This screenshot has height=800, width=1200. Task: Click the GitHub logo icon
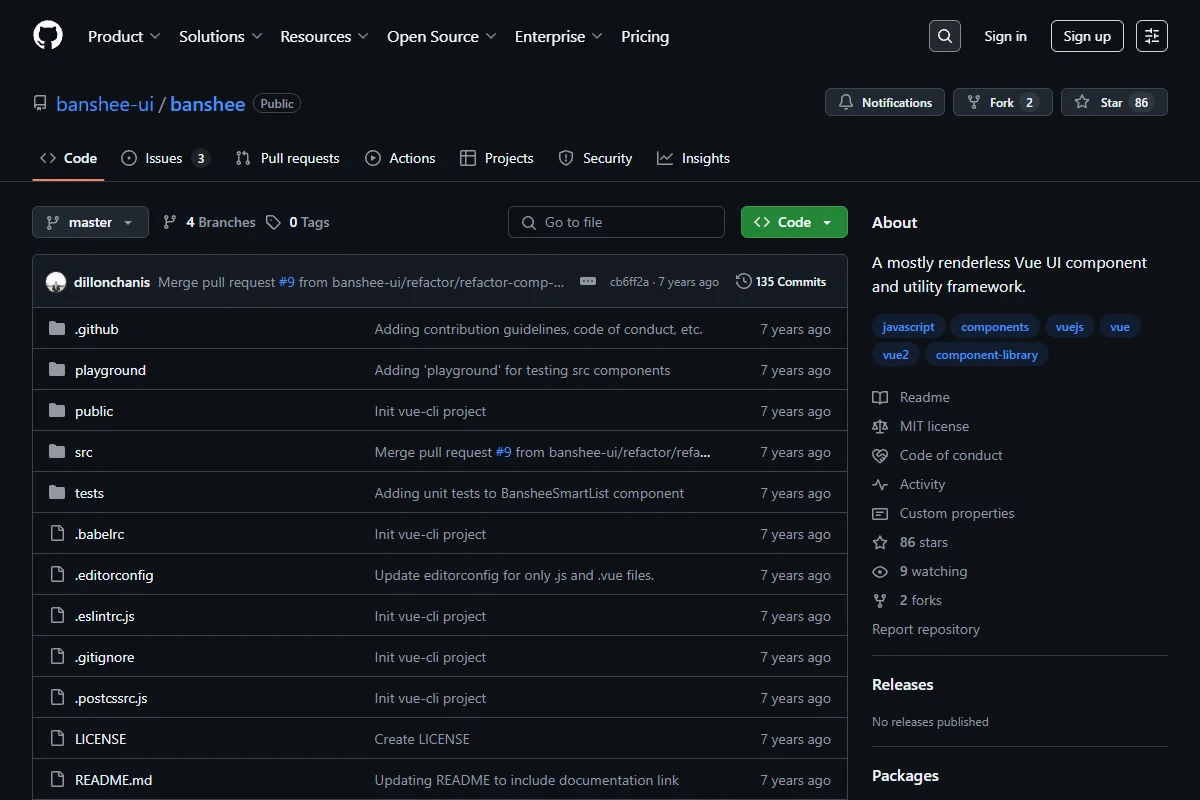point(48,36)
